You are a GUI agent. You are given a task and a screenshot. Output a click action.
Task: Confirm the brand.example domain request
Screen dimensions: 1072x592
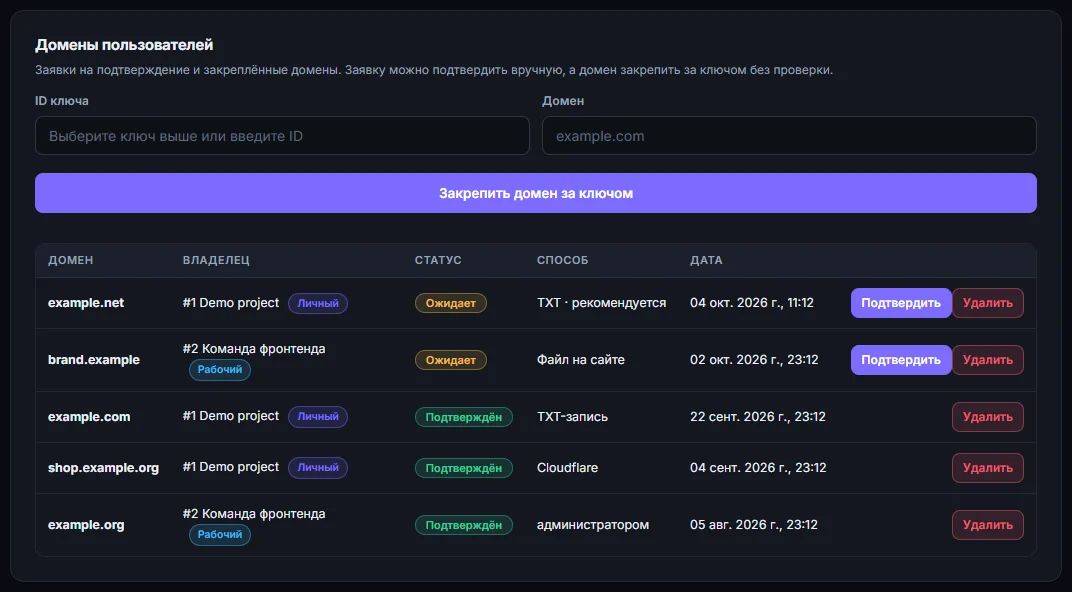tap(900, 360)
